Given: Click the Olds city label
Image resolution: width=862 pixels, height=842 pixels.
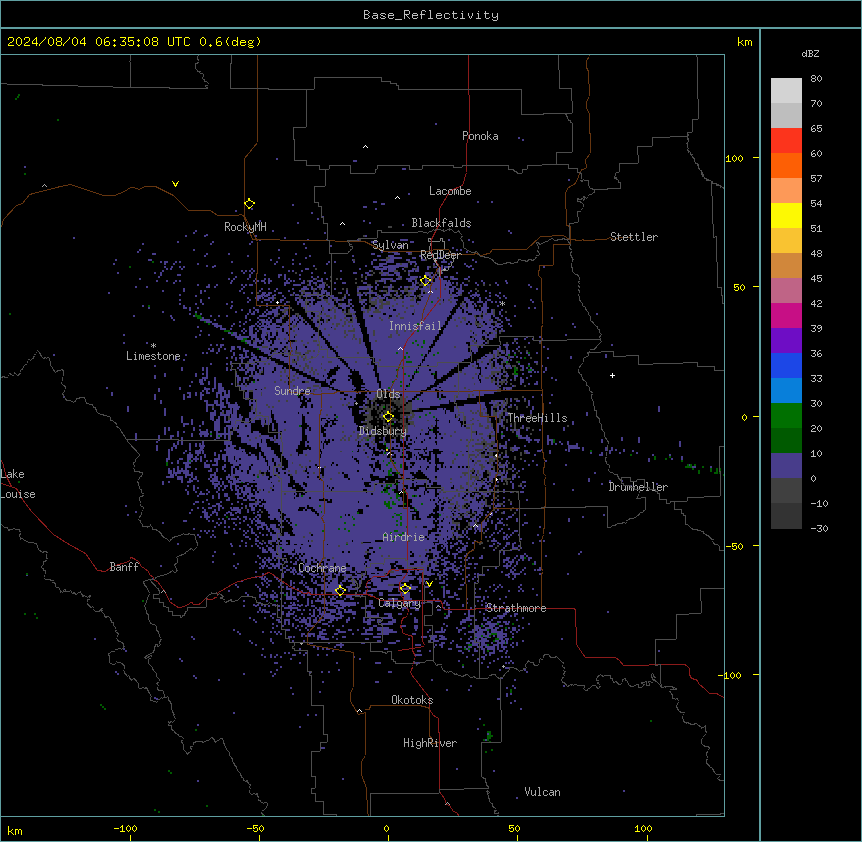Looking at the screenshot, I should tap(388, 394).
